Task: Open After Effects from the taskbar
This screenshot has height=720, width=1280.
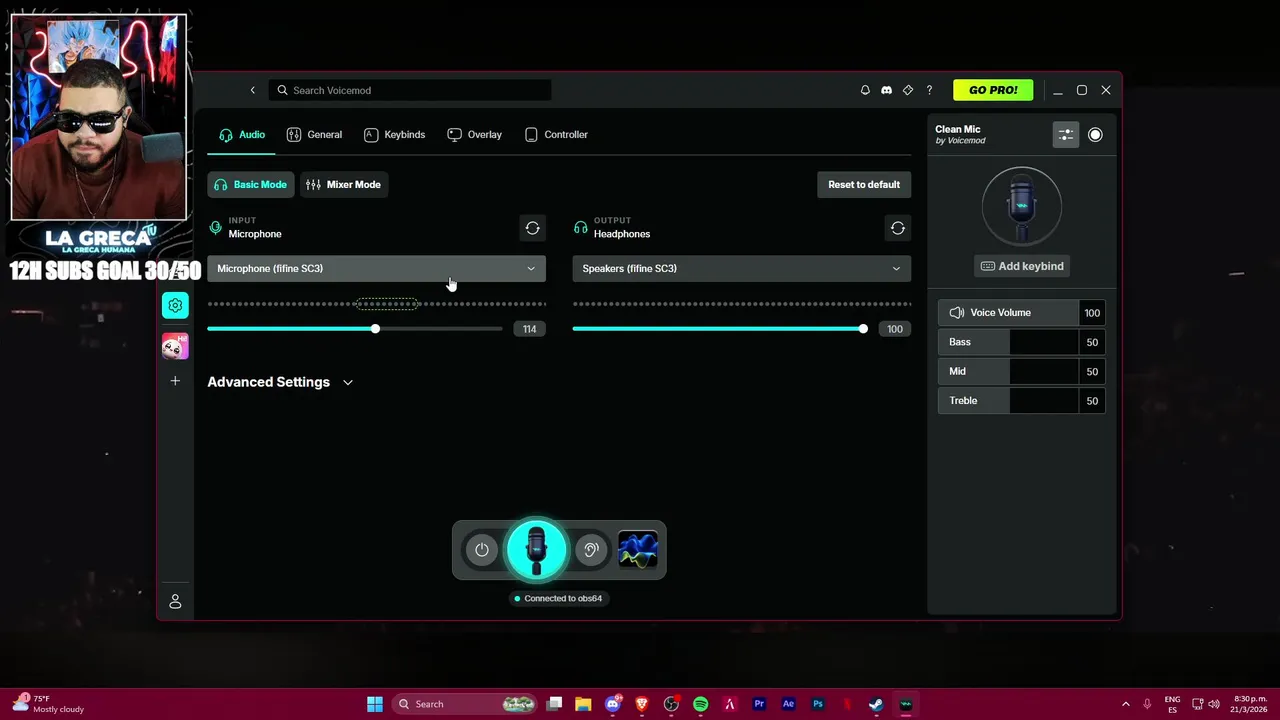Action: point(788,704)
